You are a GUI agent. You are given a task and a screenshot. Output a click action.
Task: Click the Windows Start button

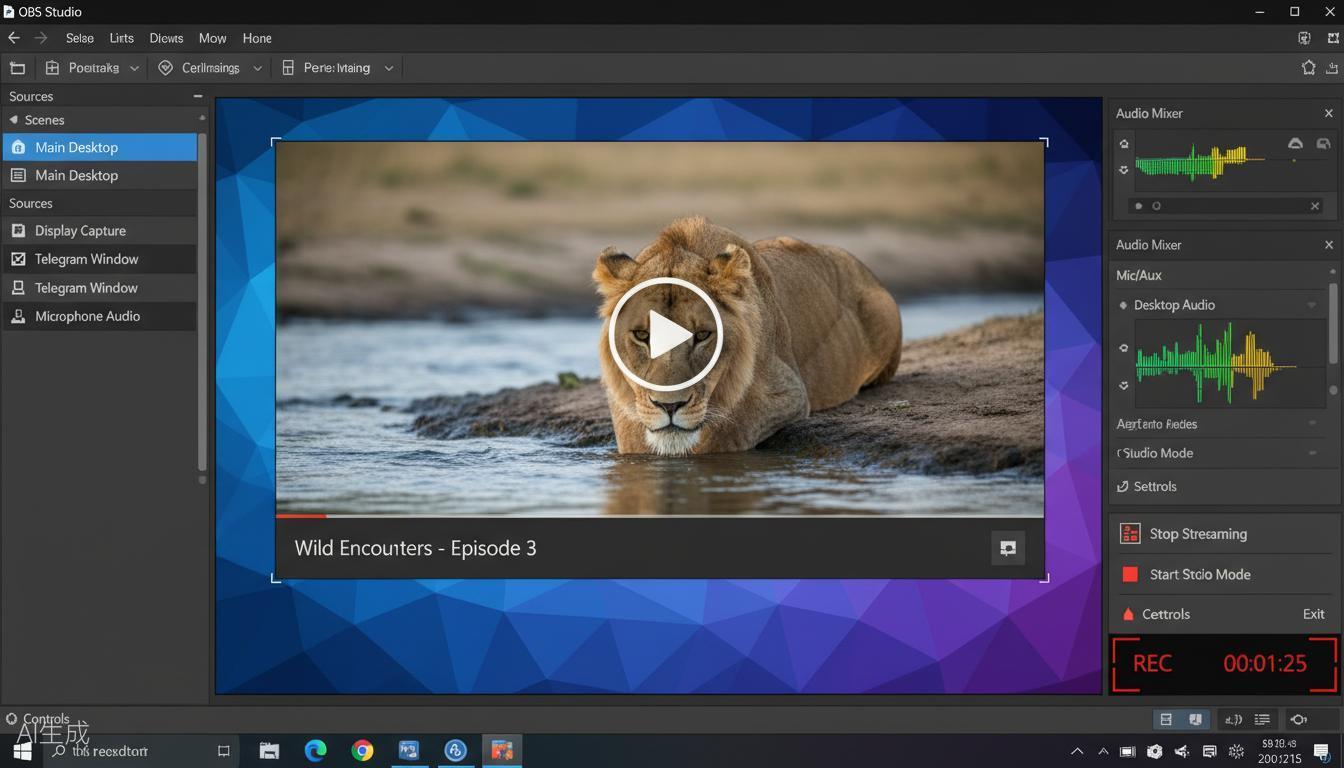22,751
